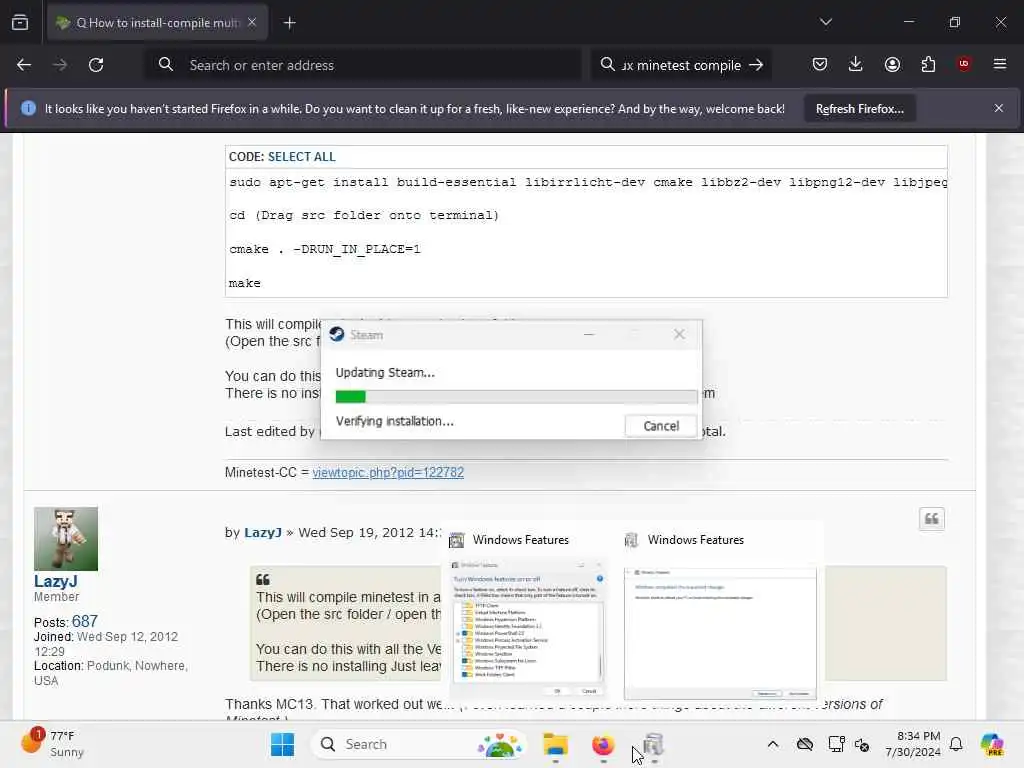Open the notifications bell
This screenshot has width=1024, height=768.
[x=956, y=744]
